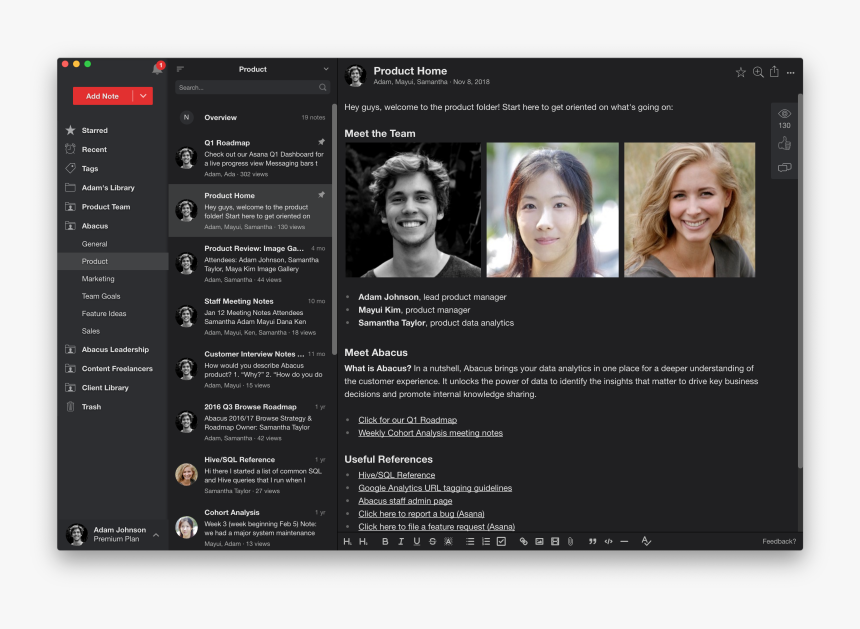Screen dimensions: 860x629
Task: Open the notifications bell icon
Action: coord(157,69)
